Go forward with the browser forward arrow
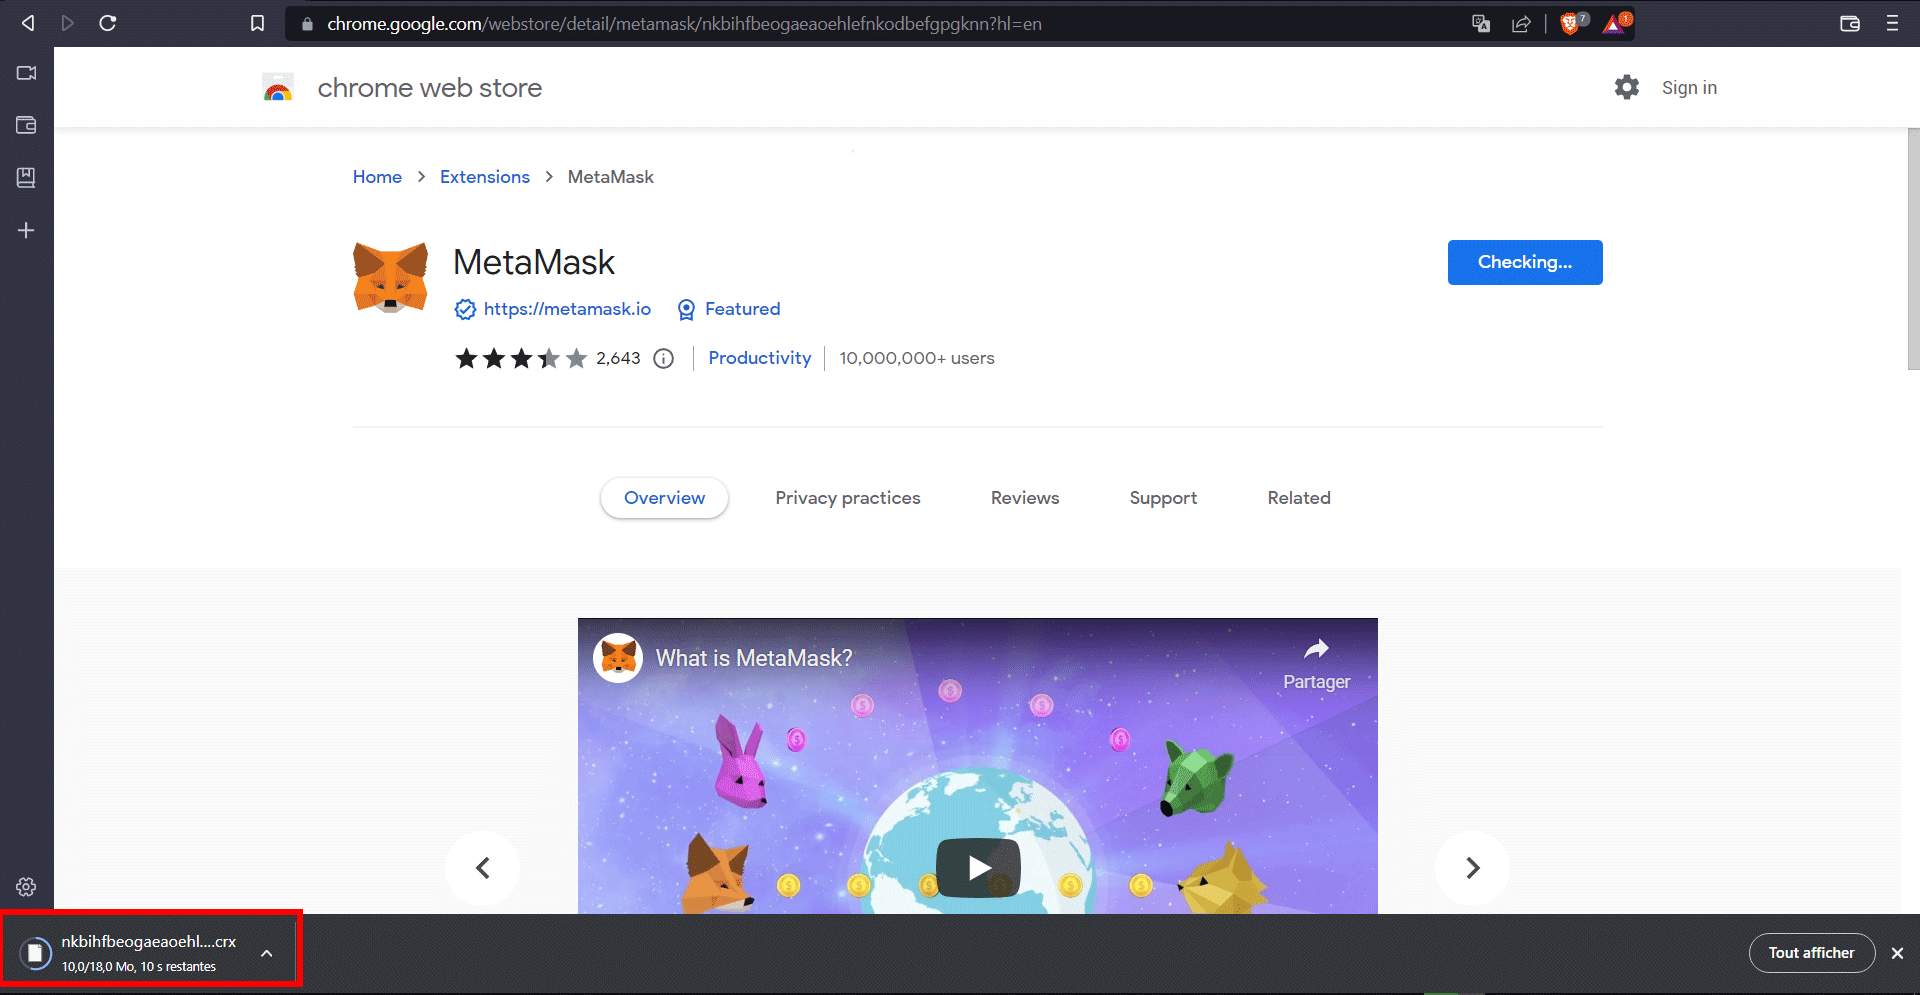This screenshot has width=1920, height=995. (67, 23)
